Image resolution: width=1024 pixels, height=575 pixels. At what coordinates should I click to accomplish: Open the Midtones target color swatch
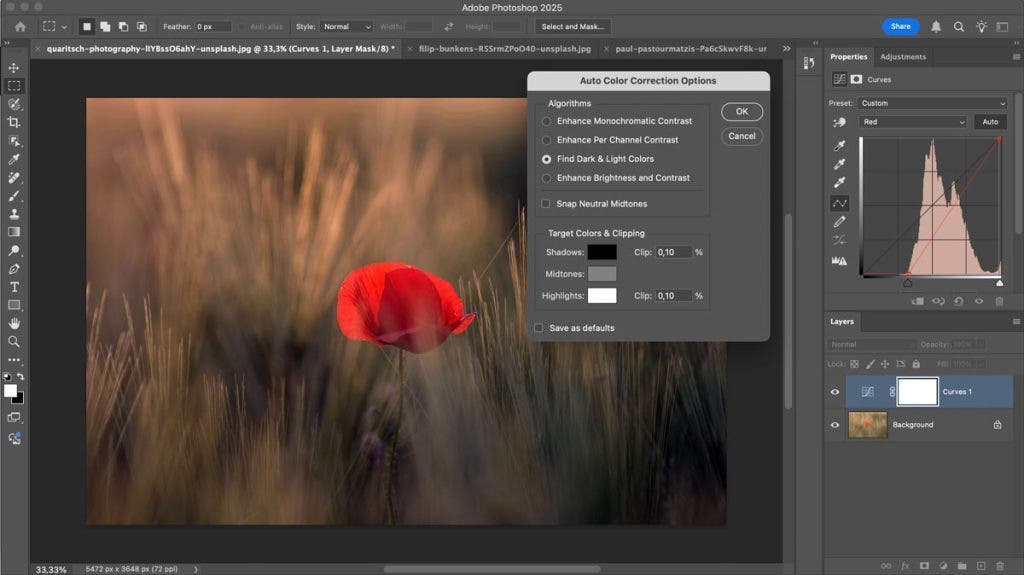click(x=601, y=274)
